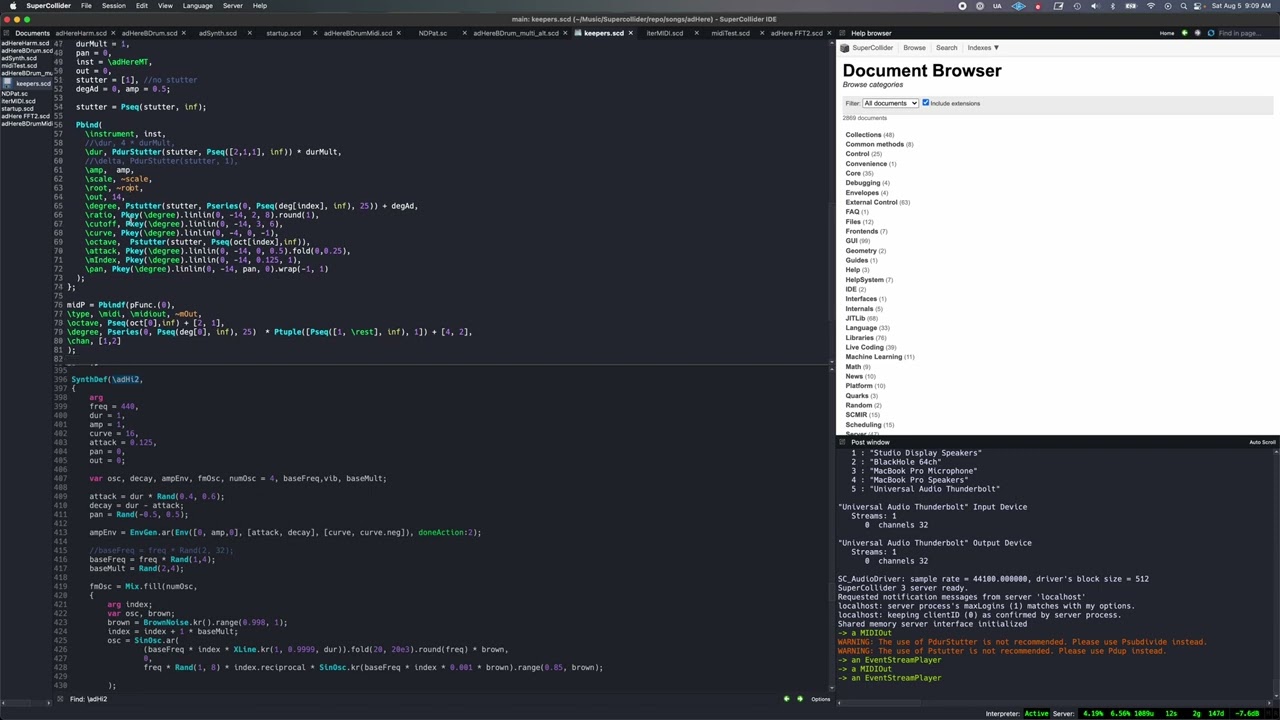Switch to NDPat.sc tab
Viewport: 1280px width, 720px height.
(432, 33)
